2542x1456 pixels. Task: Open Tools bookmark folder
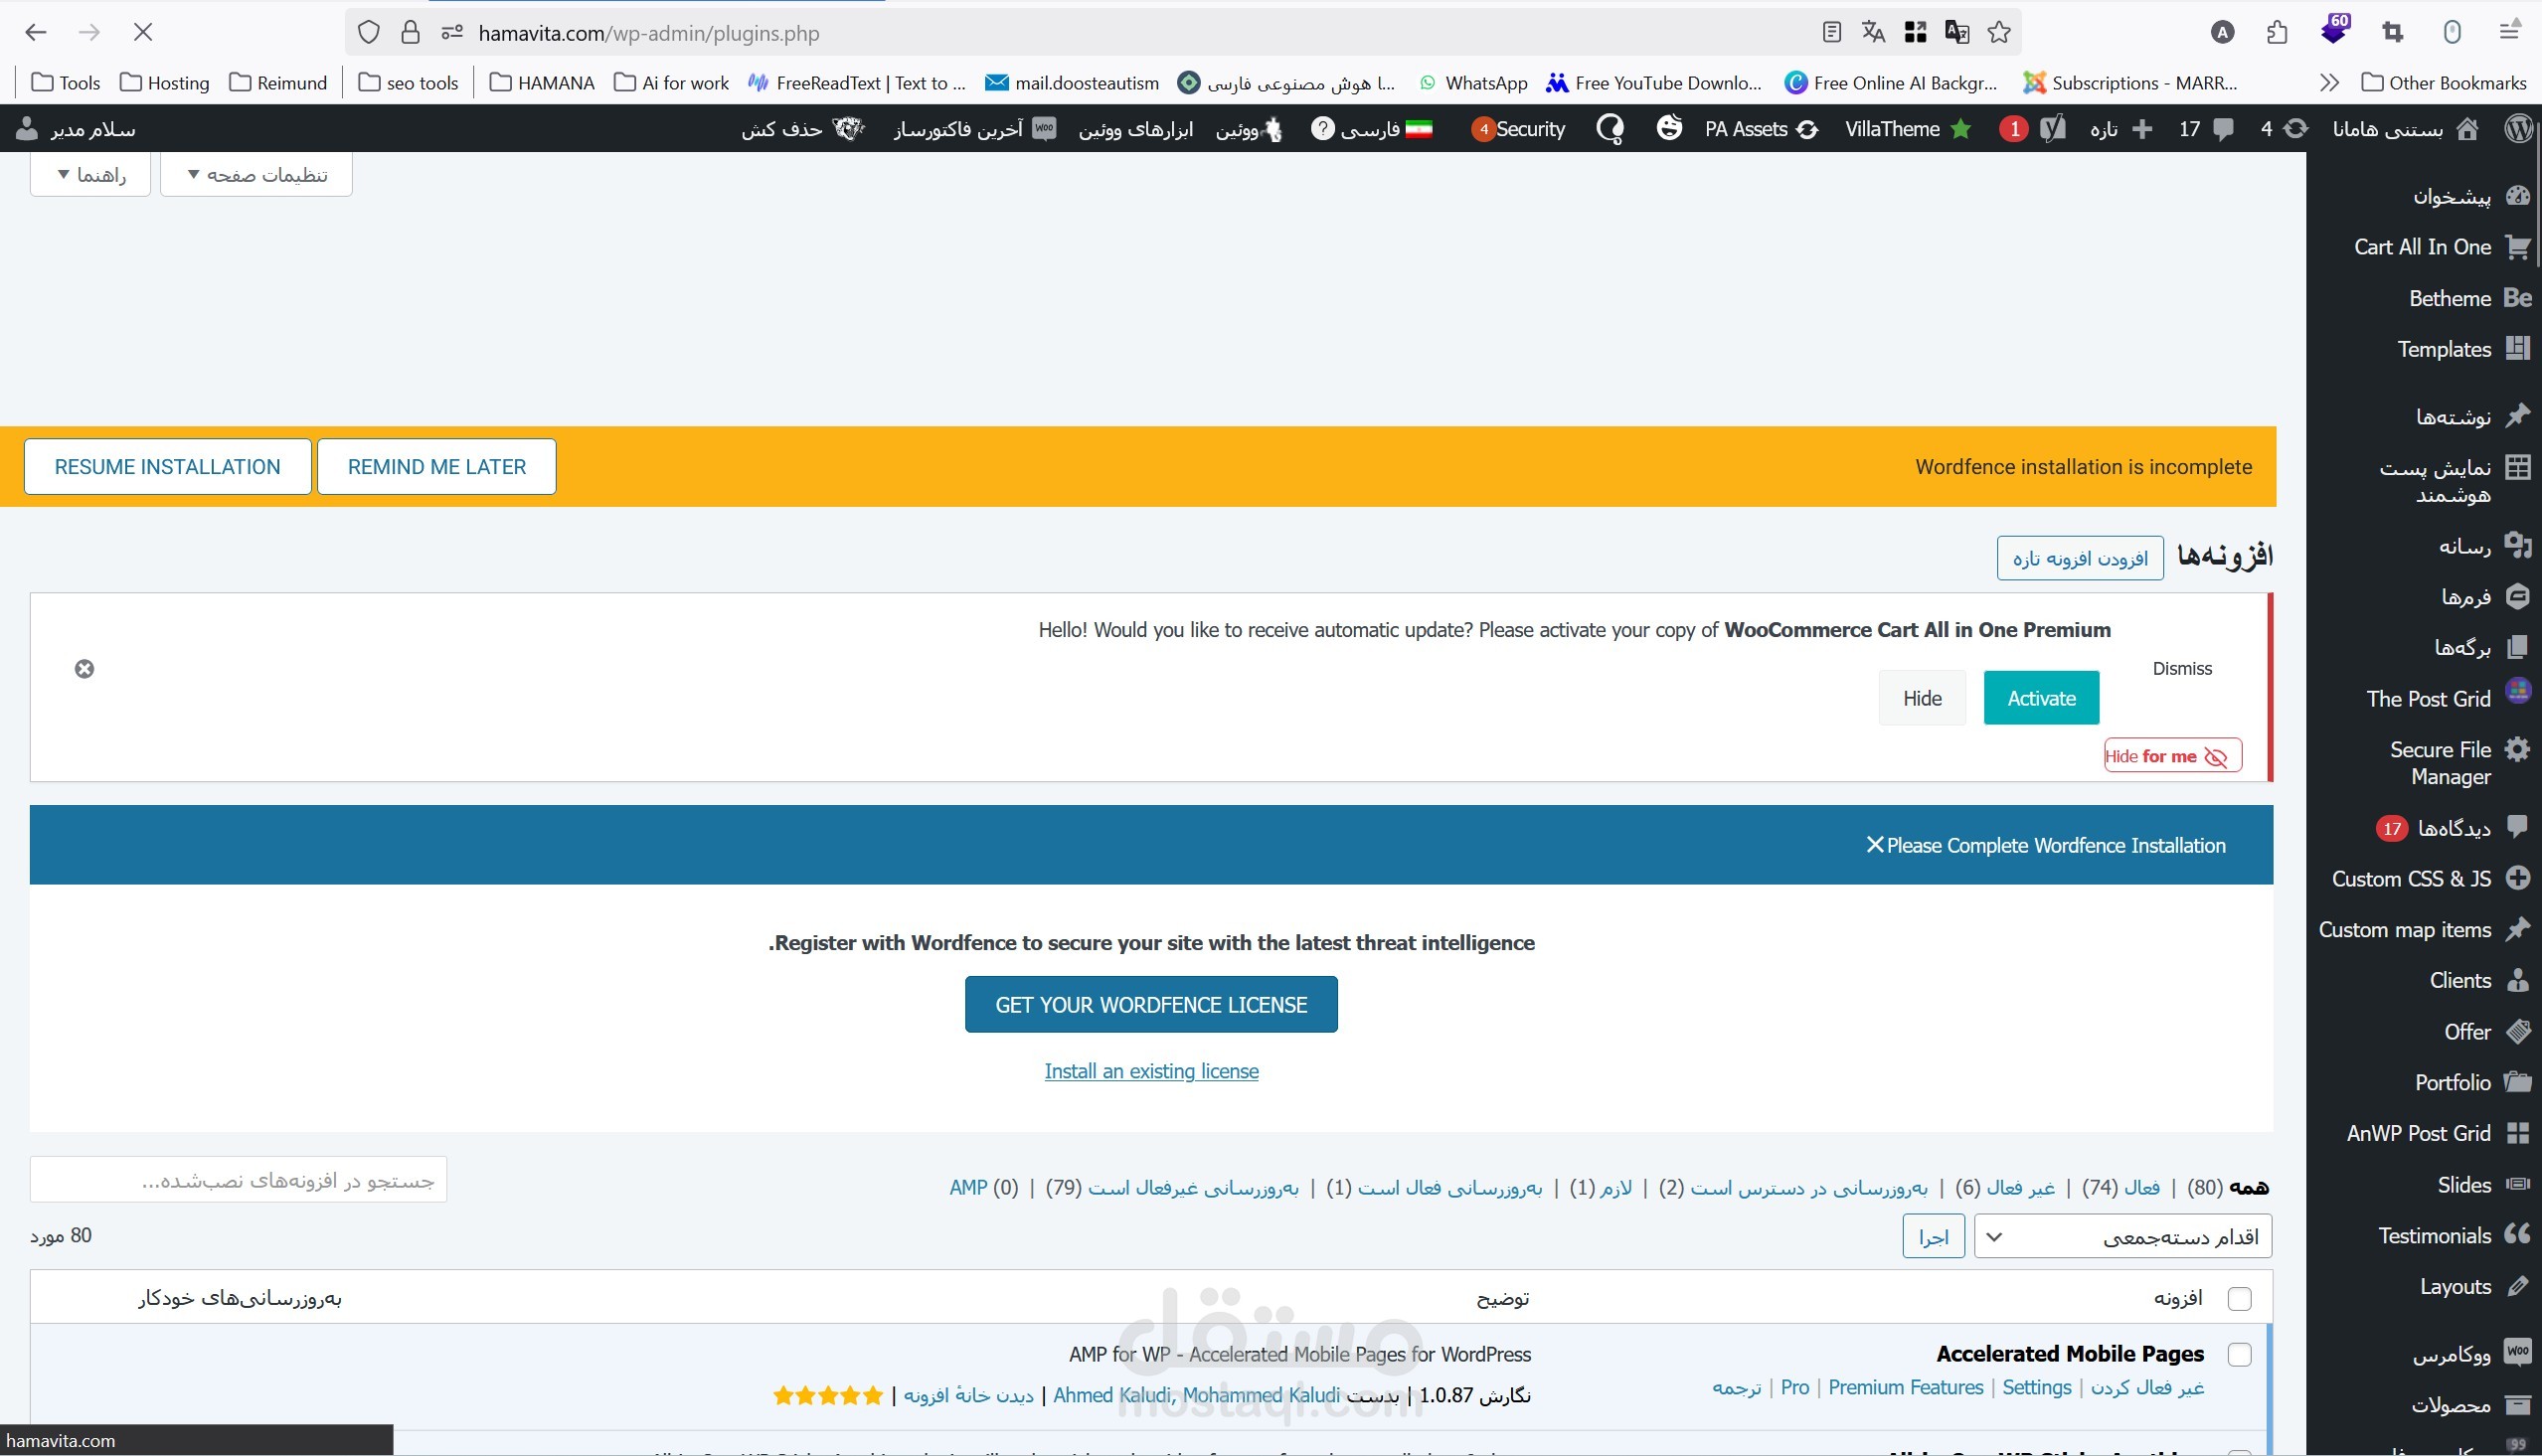(65, 83)
